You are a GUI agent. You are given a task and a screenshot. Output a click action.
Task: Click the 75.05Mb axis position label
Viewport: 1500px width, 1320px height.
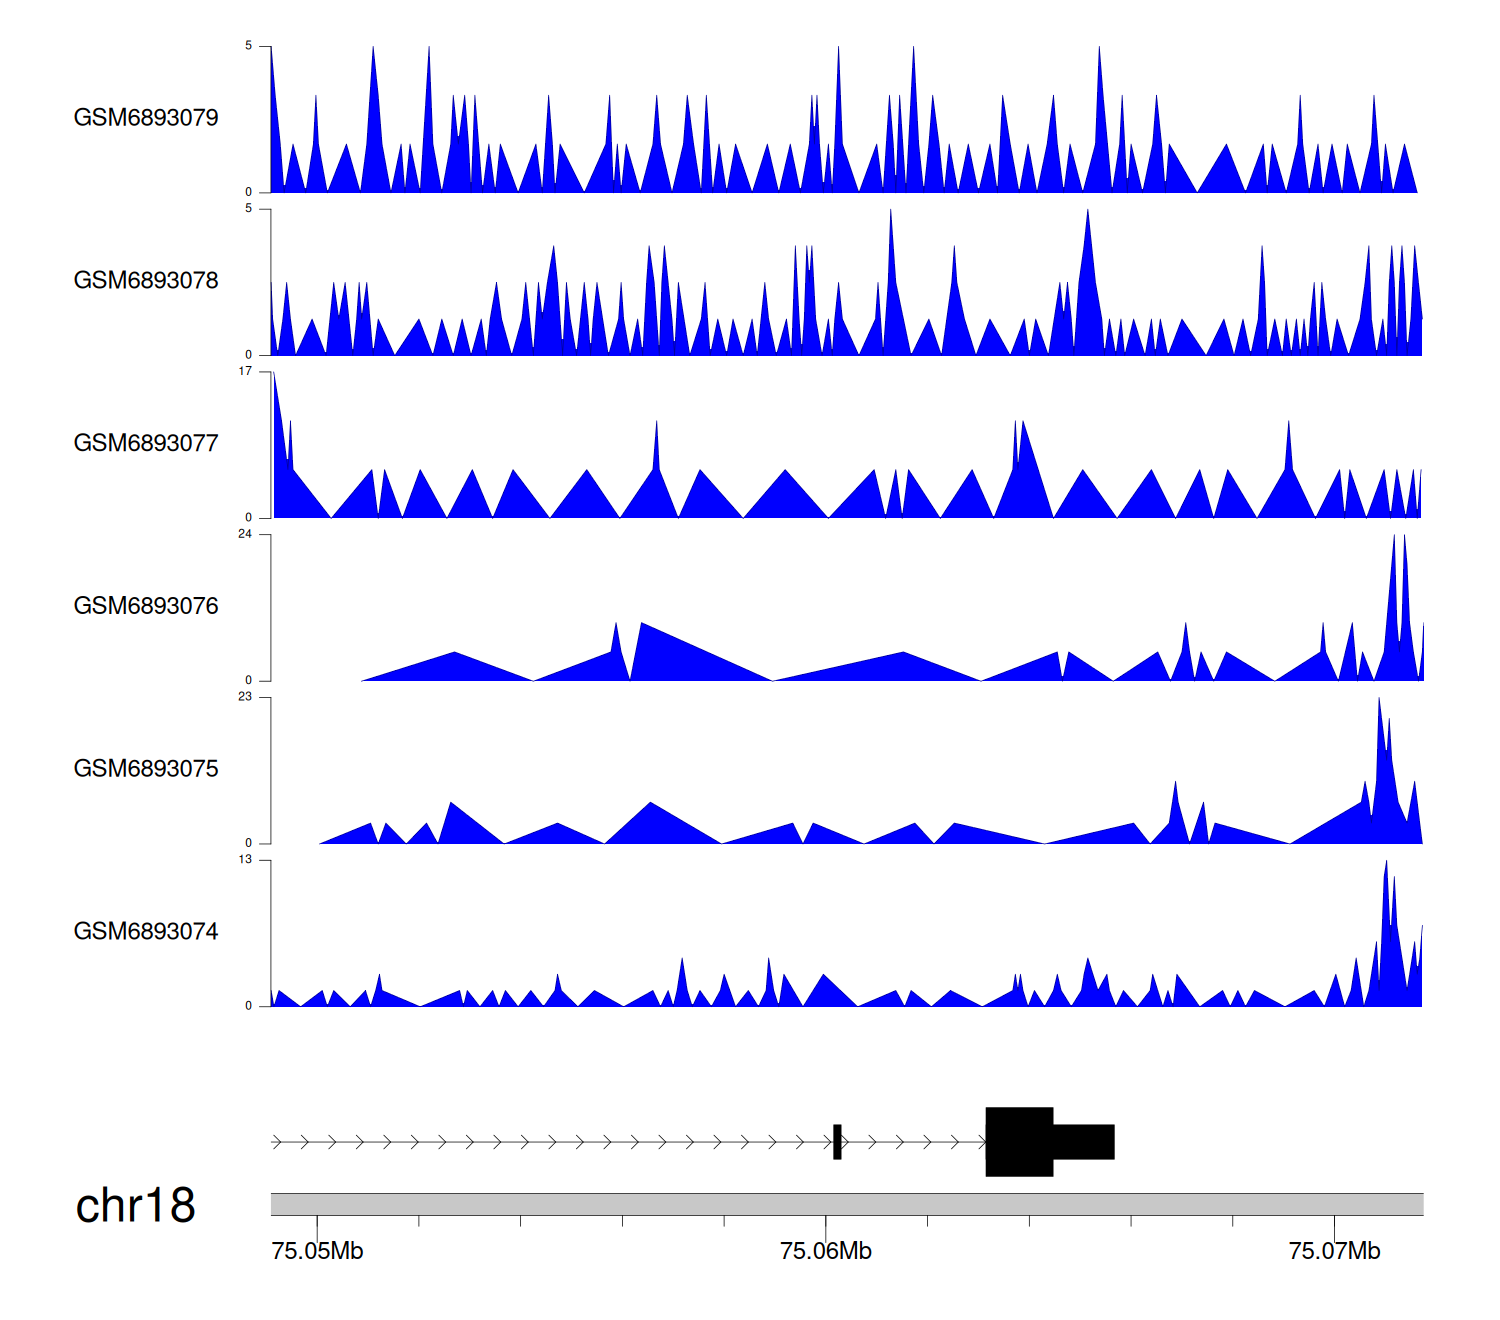coord(317,1252)
